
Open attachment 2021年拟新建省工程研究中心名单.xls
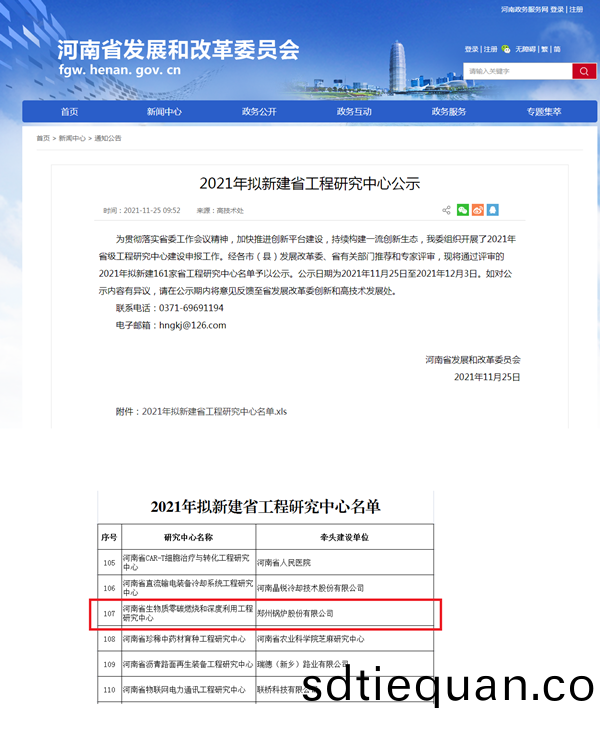point(214,412)
